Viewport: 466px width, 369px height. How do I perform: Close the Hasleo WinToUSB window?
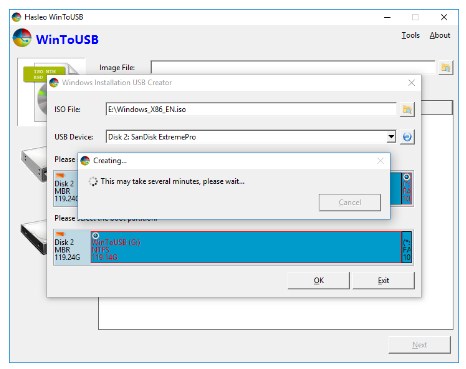tap(444, 17)
